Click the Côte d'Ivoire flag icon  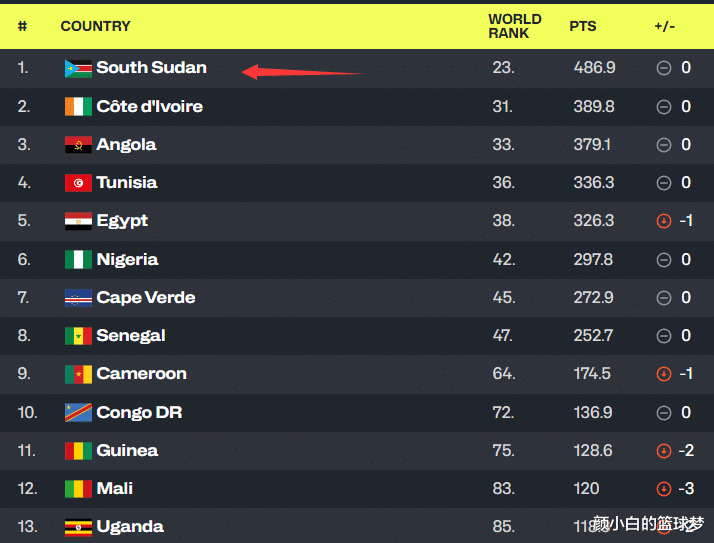(x=78, y=107)
